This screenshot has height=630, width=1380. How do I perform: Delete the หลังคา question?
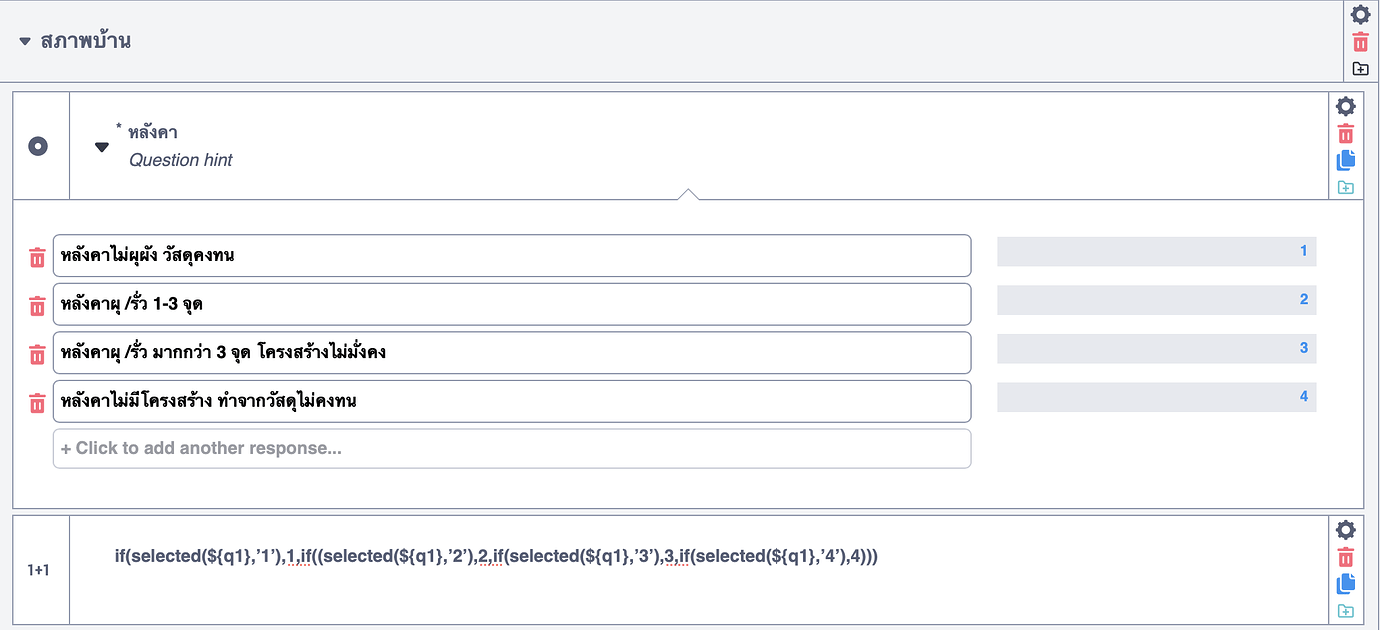1346,133
